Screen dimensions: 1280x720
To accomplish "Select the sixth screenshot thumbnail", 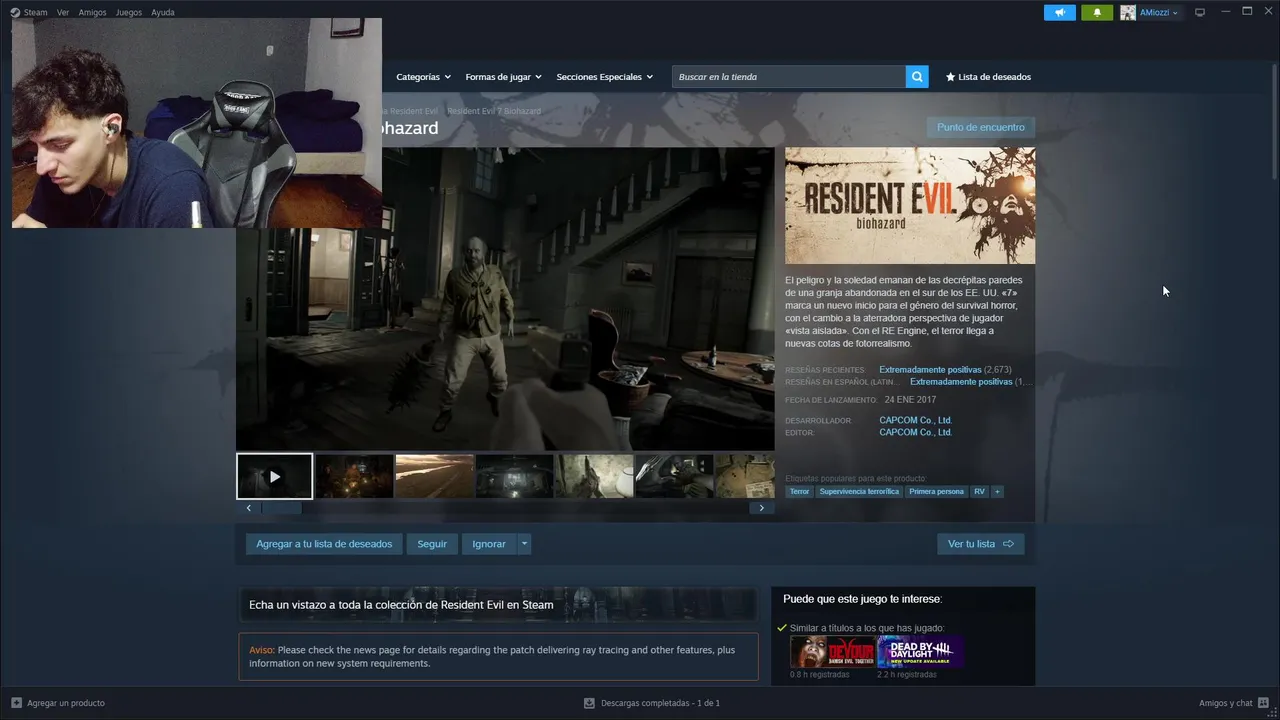I will [675, 476].
